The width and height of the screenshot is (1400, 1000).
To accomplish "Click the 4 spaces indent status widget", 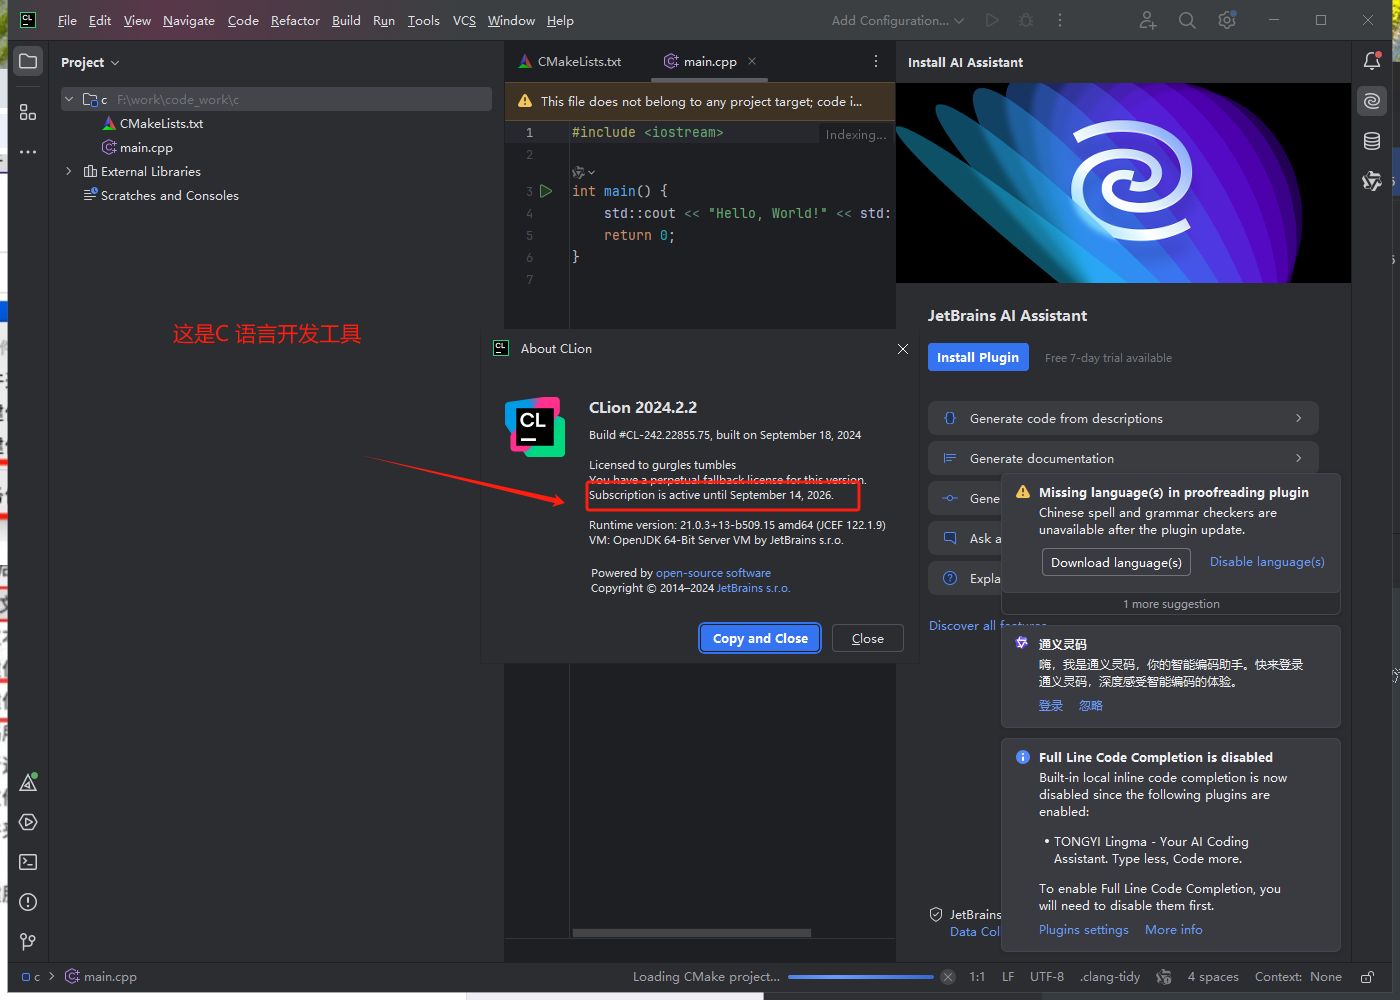I will coord(1212,977).
